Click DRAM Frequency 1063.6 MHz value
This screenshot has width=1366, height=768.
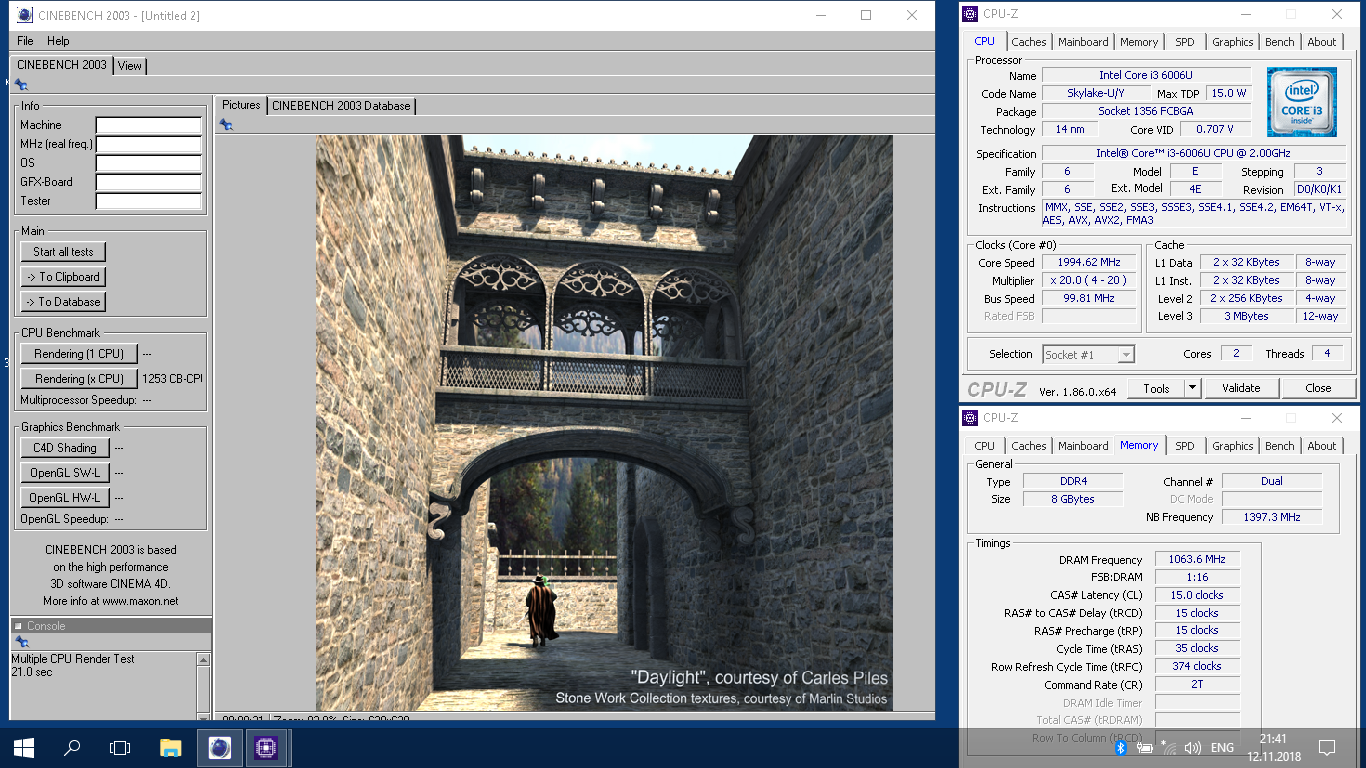(x=1197, y=560)
